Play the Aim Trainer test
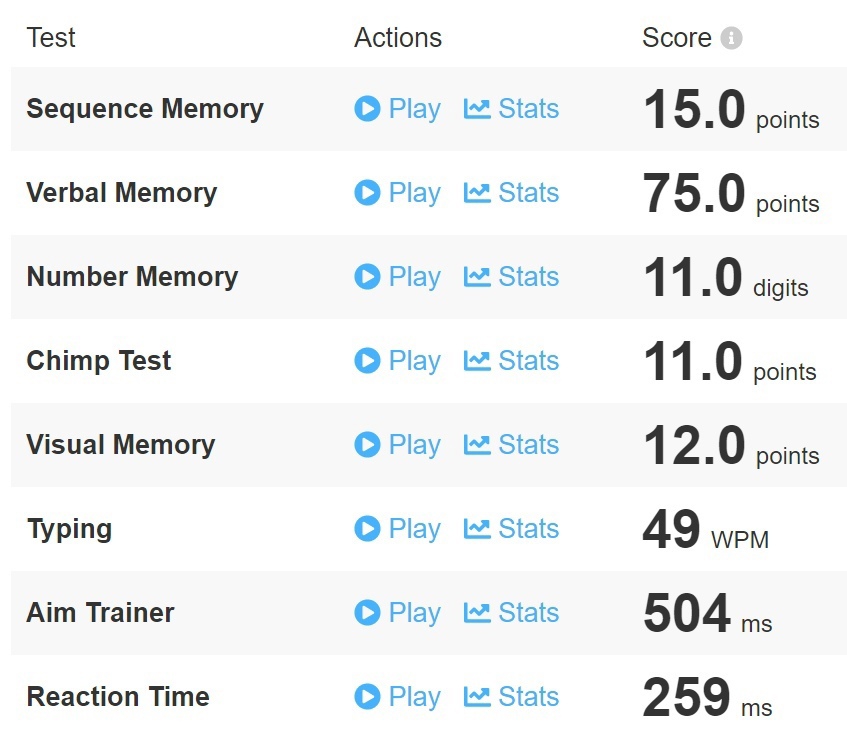Screen dimensions: 847x742 [414, 613]
